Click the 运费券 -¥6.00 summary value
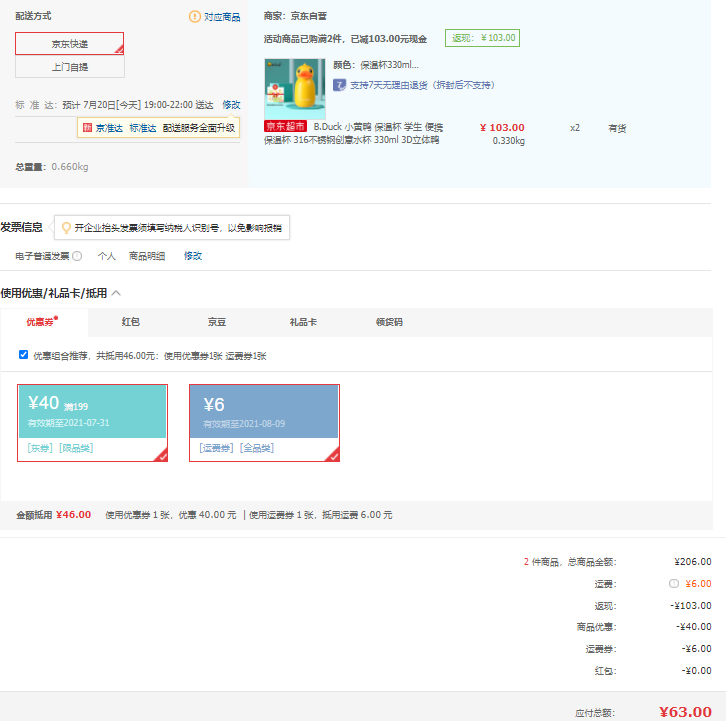The height and width of the screenshot is (721, 726). pos(696,649)
